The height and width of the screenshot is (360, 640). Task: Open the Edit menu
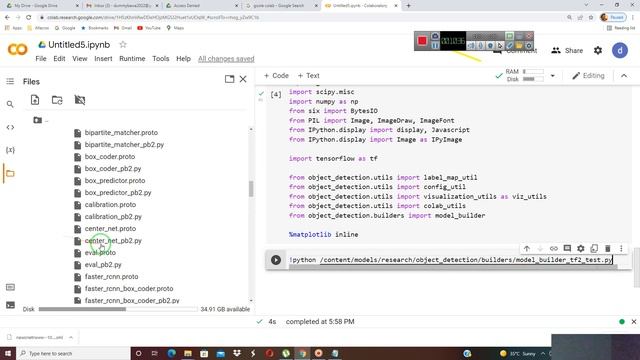pos(59,59)
